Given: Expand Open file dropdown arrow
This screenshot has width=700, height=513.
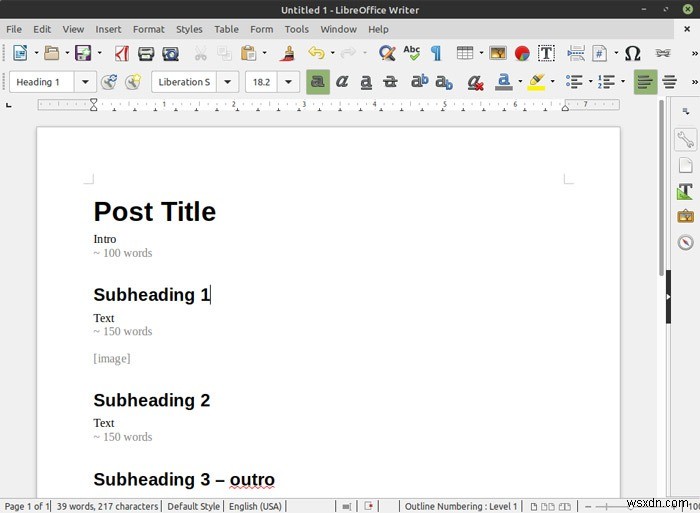Looking at the screenshot, I should [x=67, y=53].
